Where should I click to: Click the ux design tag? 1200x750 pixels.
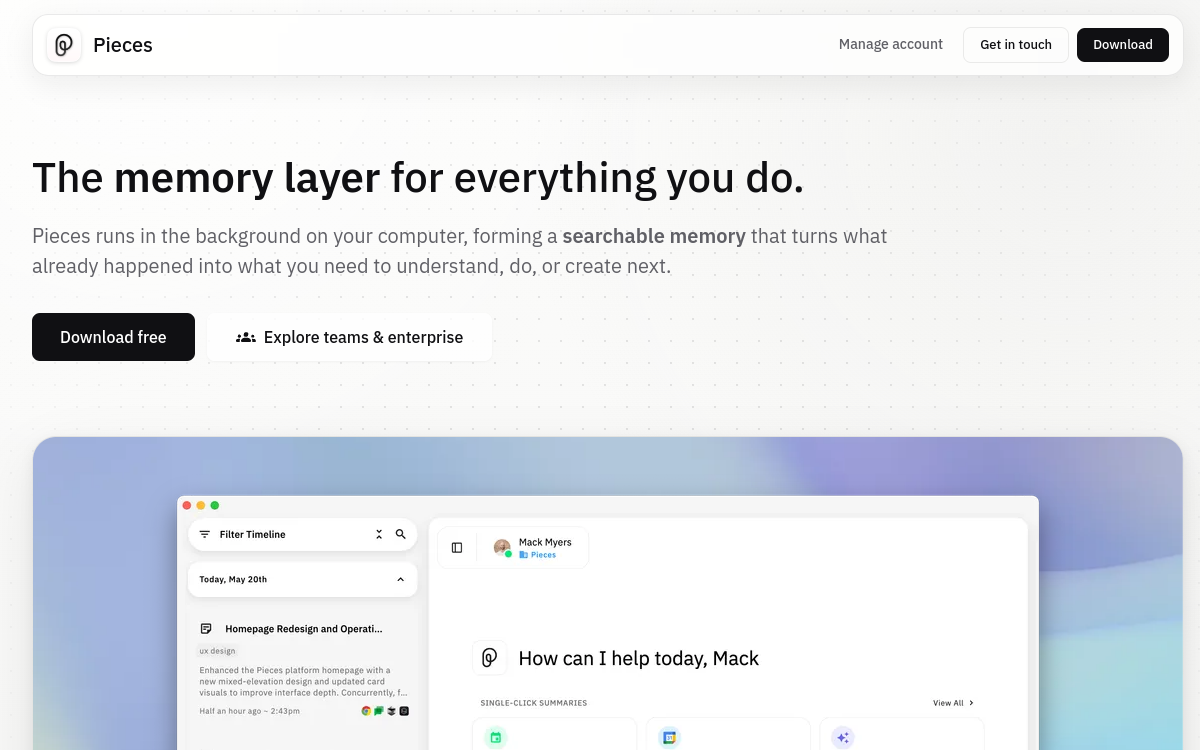(x=217, y=651)
